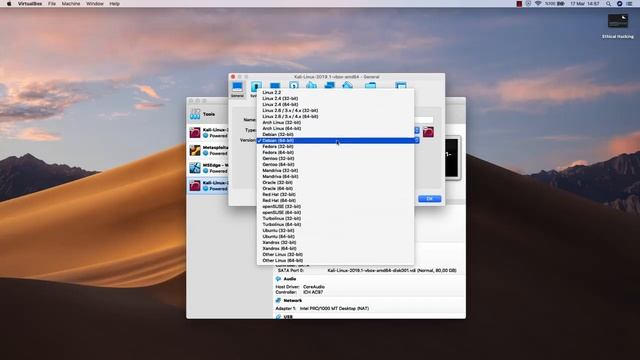This screenshot has height=360, width=640.
Task: Click the Debian OS type icon beside Type
Action: [x=428, y=132]
